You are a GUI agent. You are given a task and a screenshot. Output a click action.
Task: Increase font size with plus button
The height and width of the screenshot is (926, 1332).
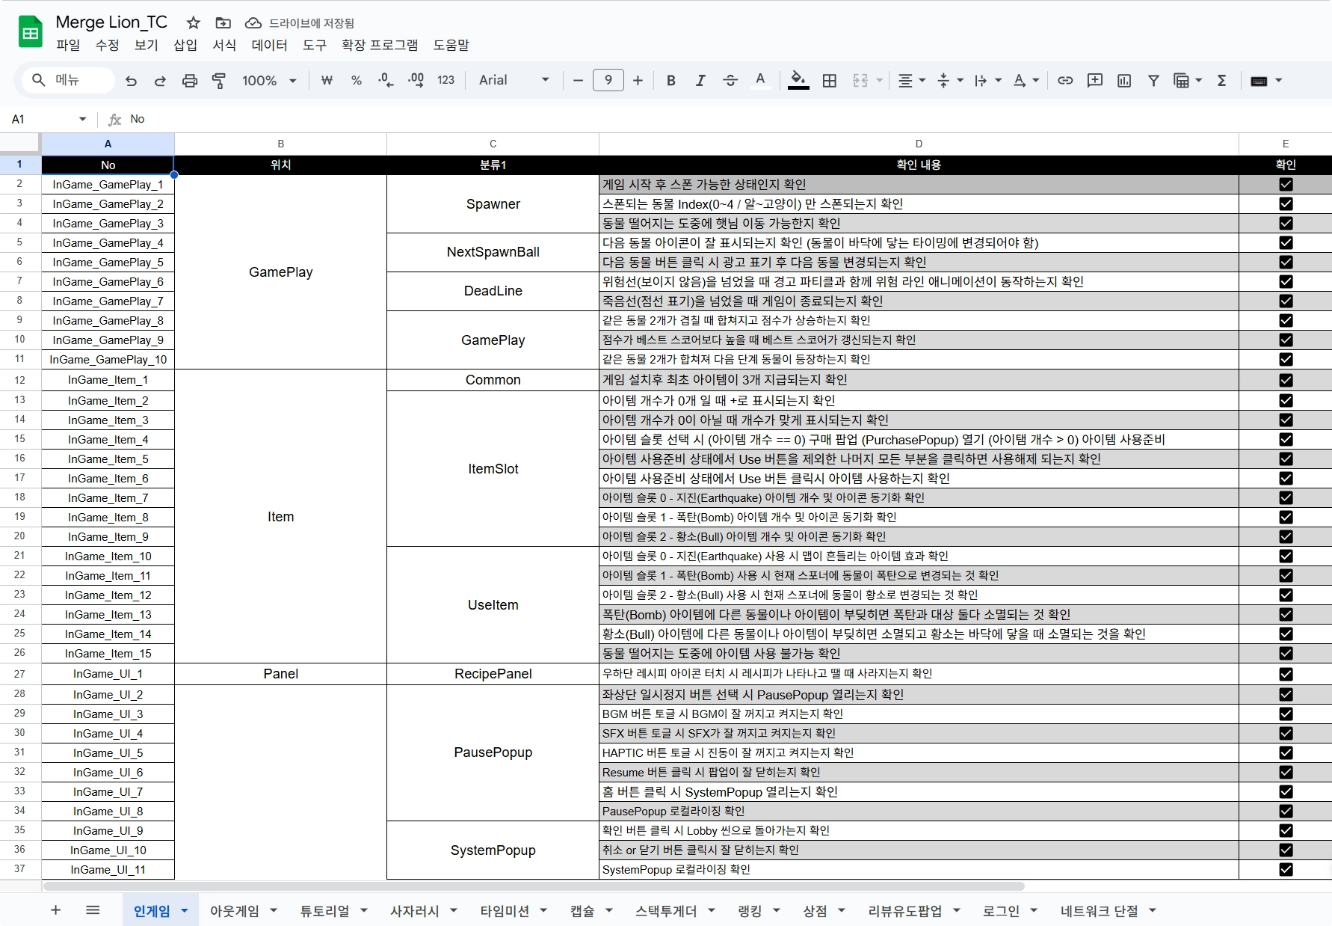[638, 80]
